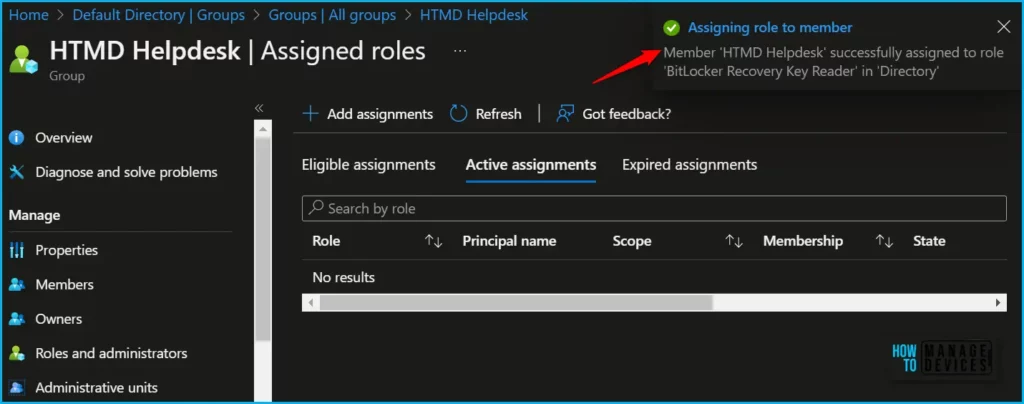Click the Owners people icon
The image size is (1024, 404).
pos(17,319)
